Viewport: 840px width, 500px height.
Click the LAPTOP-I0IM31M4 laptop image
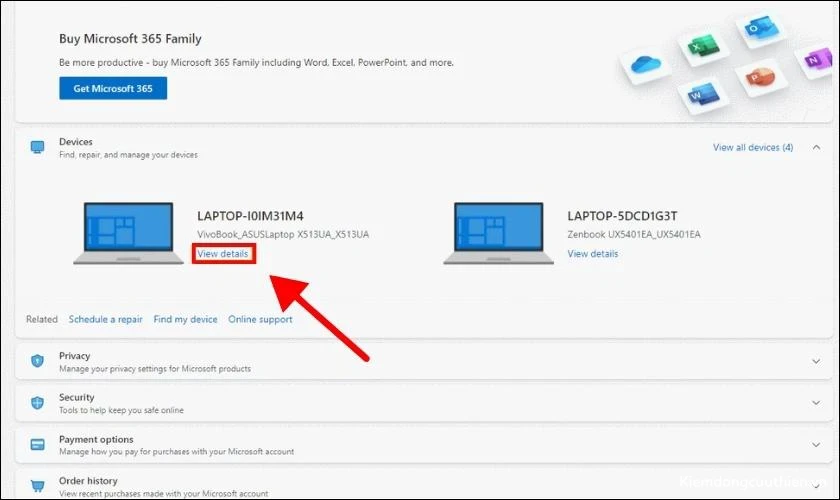[x=129, y=233]
